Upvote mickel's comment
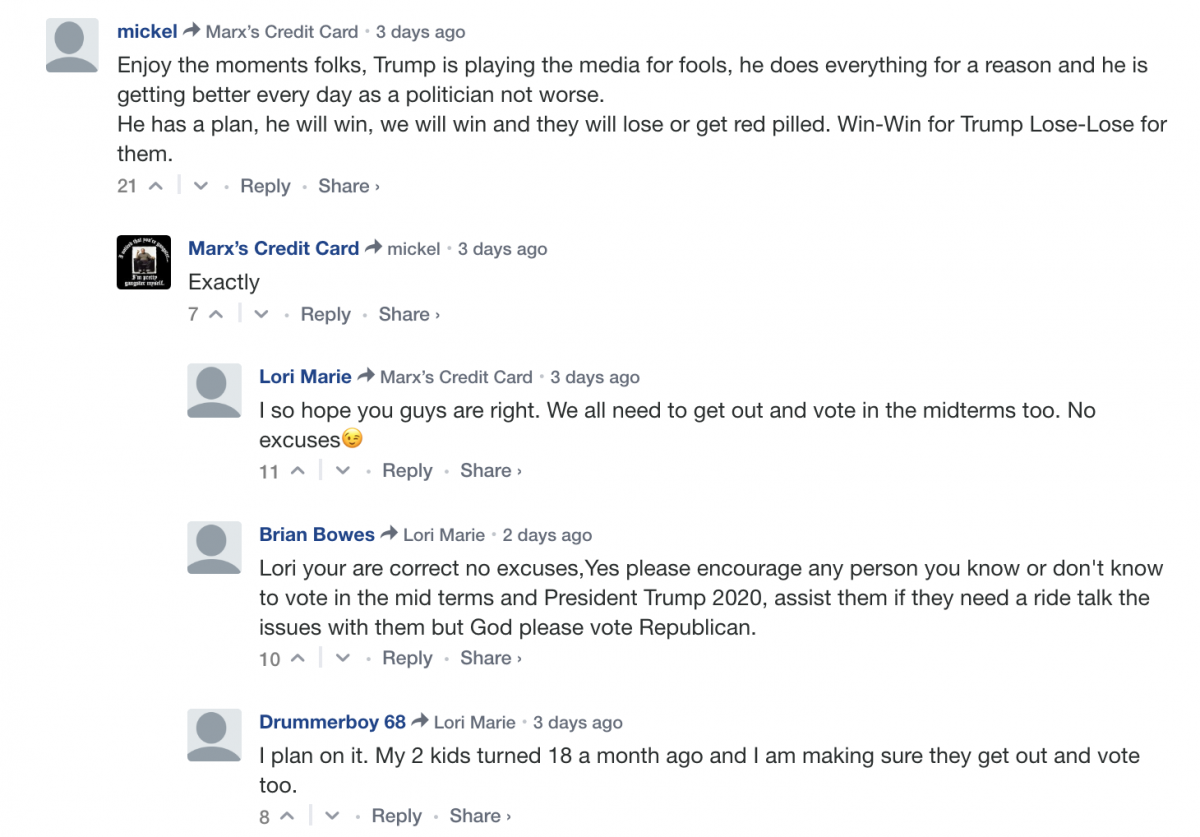The height and width of the screenshot is (837, 1200). coord(155,186)
